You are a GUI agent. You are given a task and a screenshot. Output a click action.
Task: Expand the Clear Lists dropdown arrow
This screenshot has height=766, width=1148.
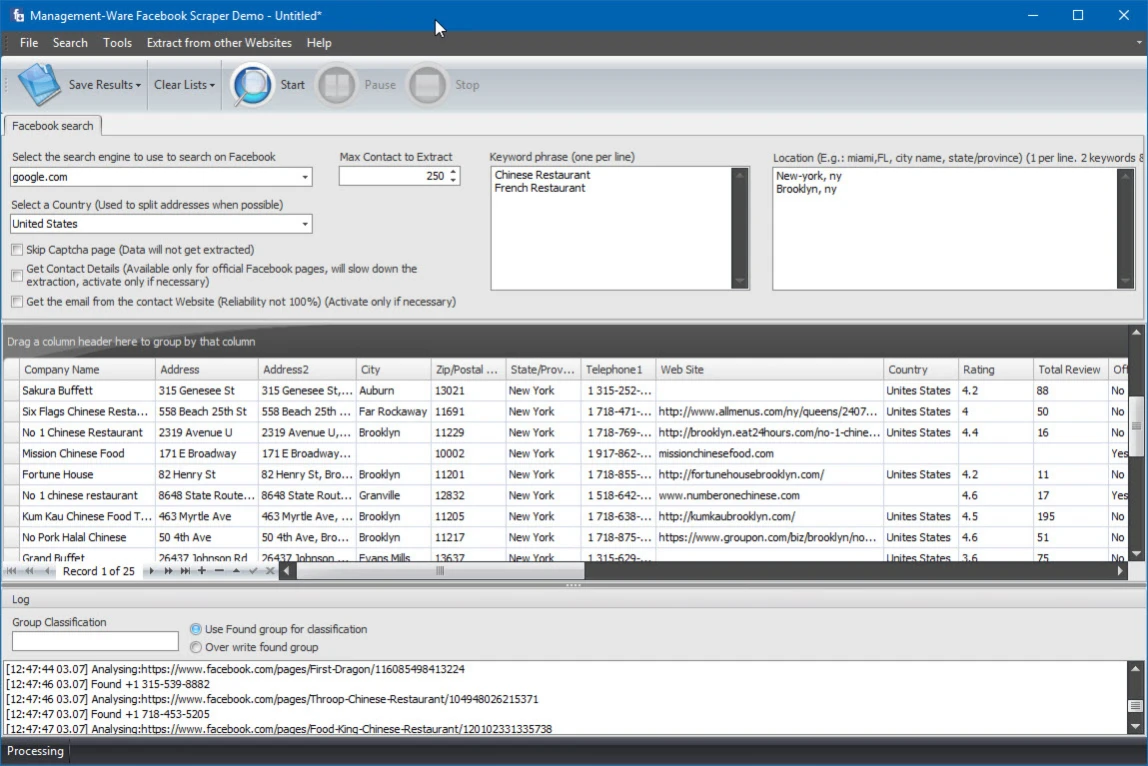212,86
